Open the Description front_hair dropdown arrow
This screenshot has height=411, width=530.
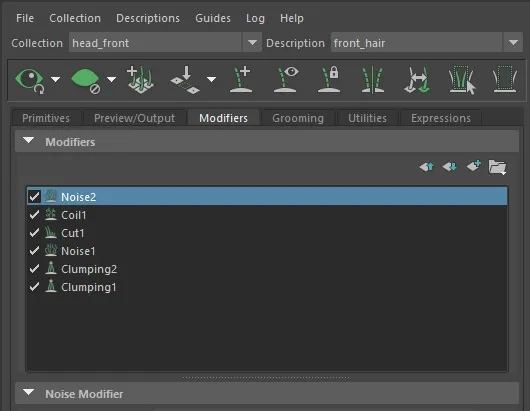[x=513, y=43]
